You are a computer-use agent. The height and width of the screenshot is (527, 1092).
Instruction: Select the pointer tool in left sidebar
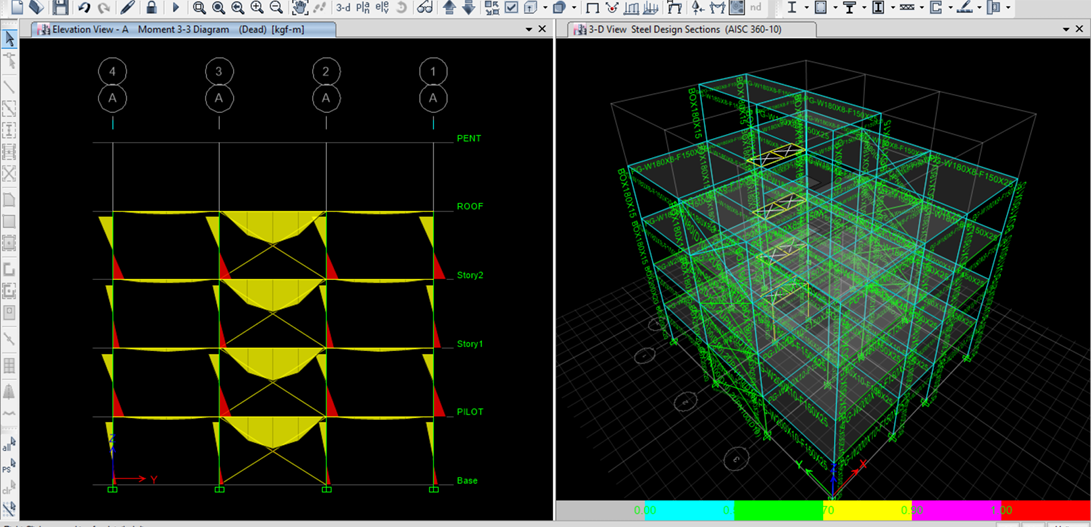[x=9, y=39]
